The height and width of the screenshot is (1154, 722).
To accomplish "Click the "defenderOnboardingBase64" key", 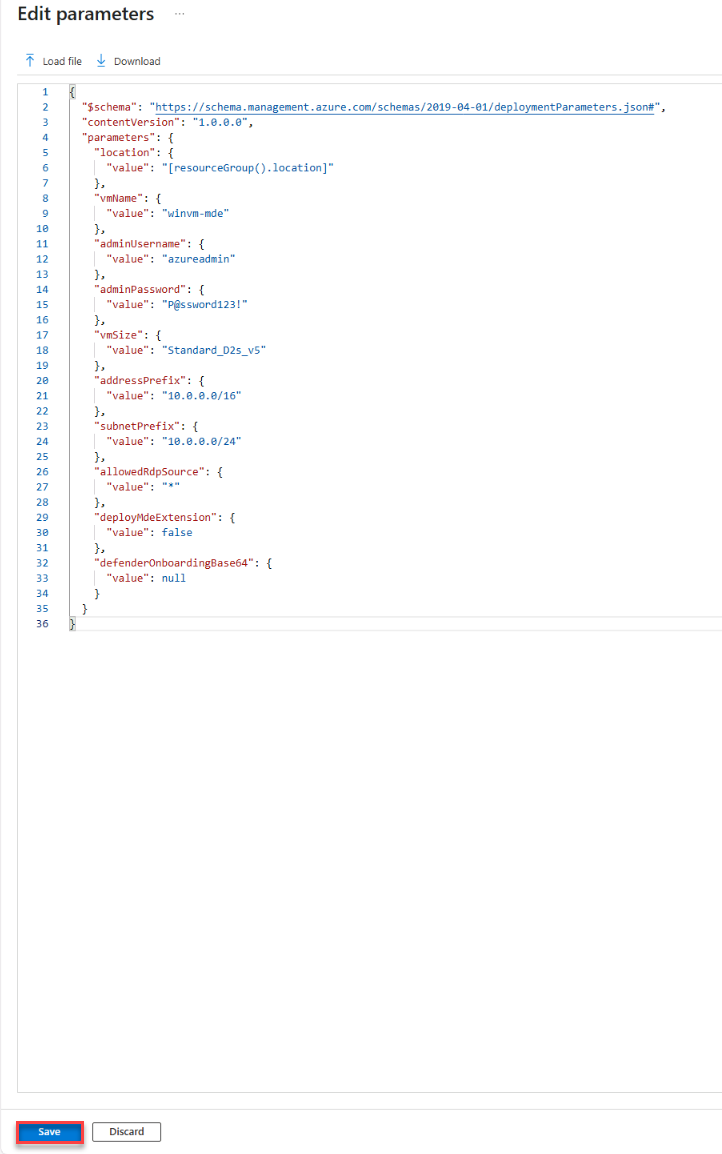I will tap(174, 563).
